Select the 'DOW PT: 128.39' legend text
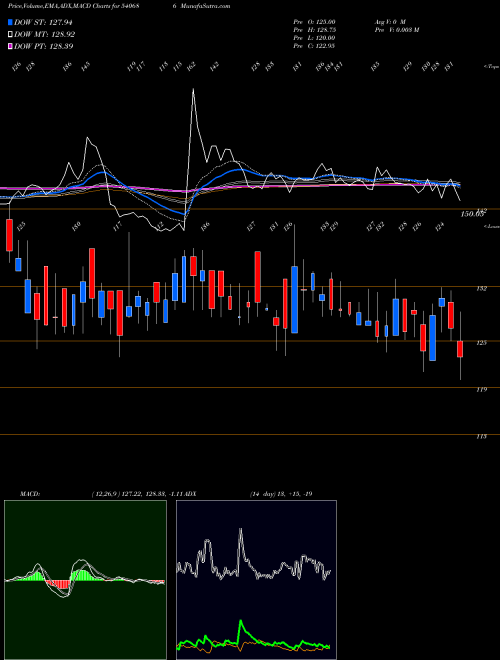 tap(44, 46)
